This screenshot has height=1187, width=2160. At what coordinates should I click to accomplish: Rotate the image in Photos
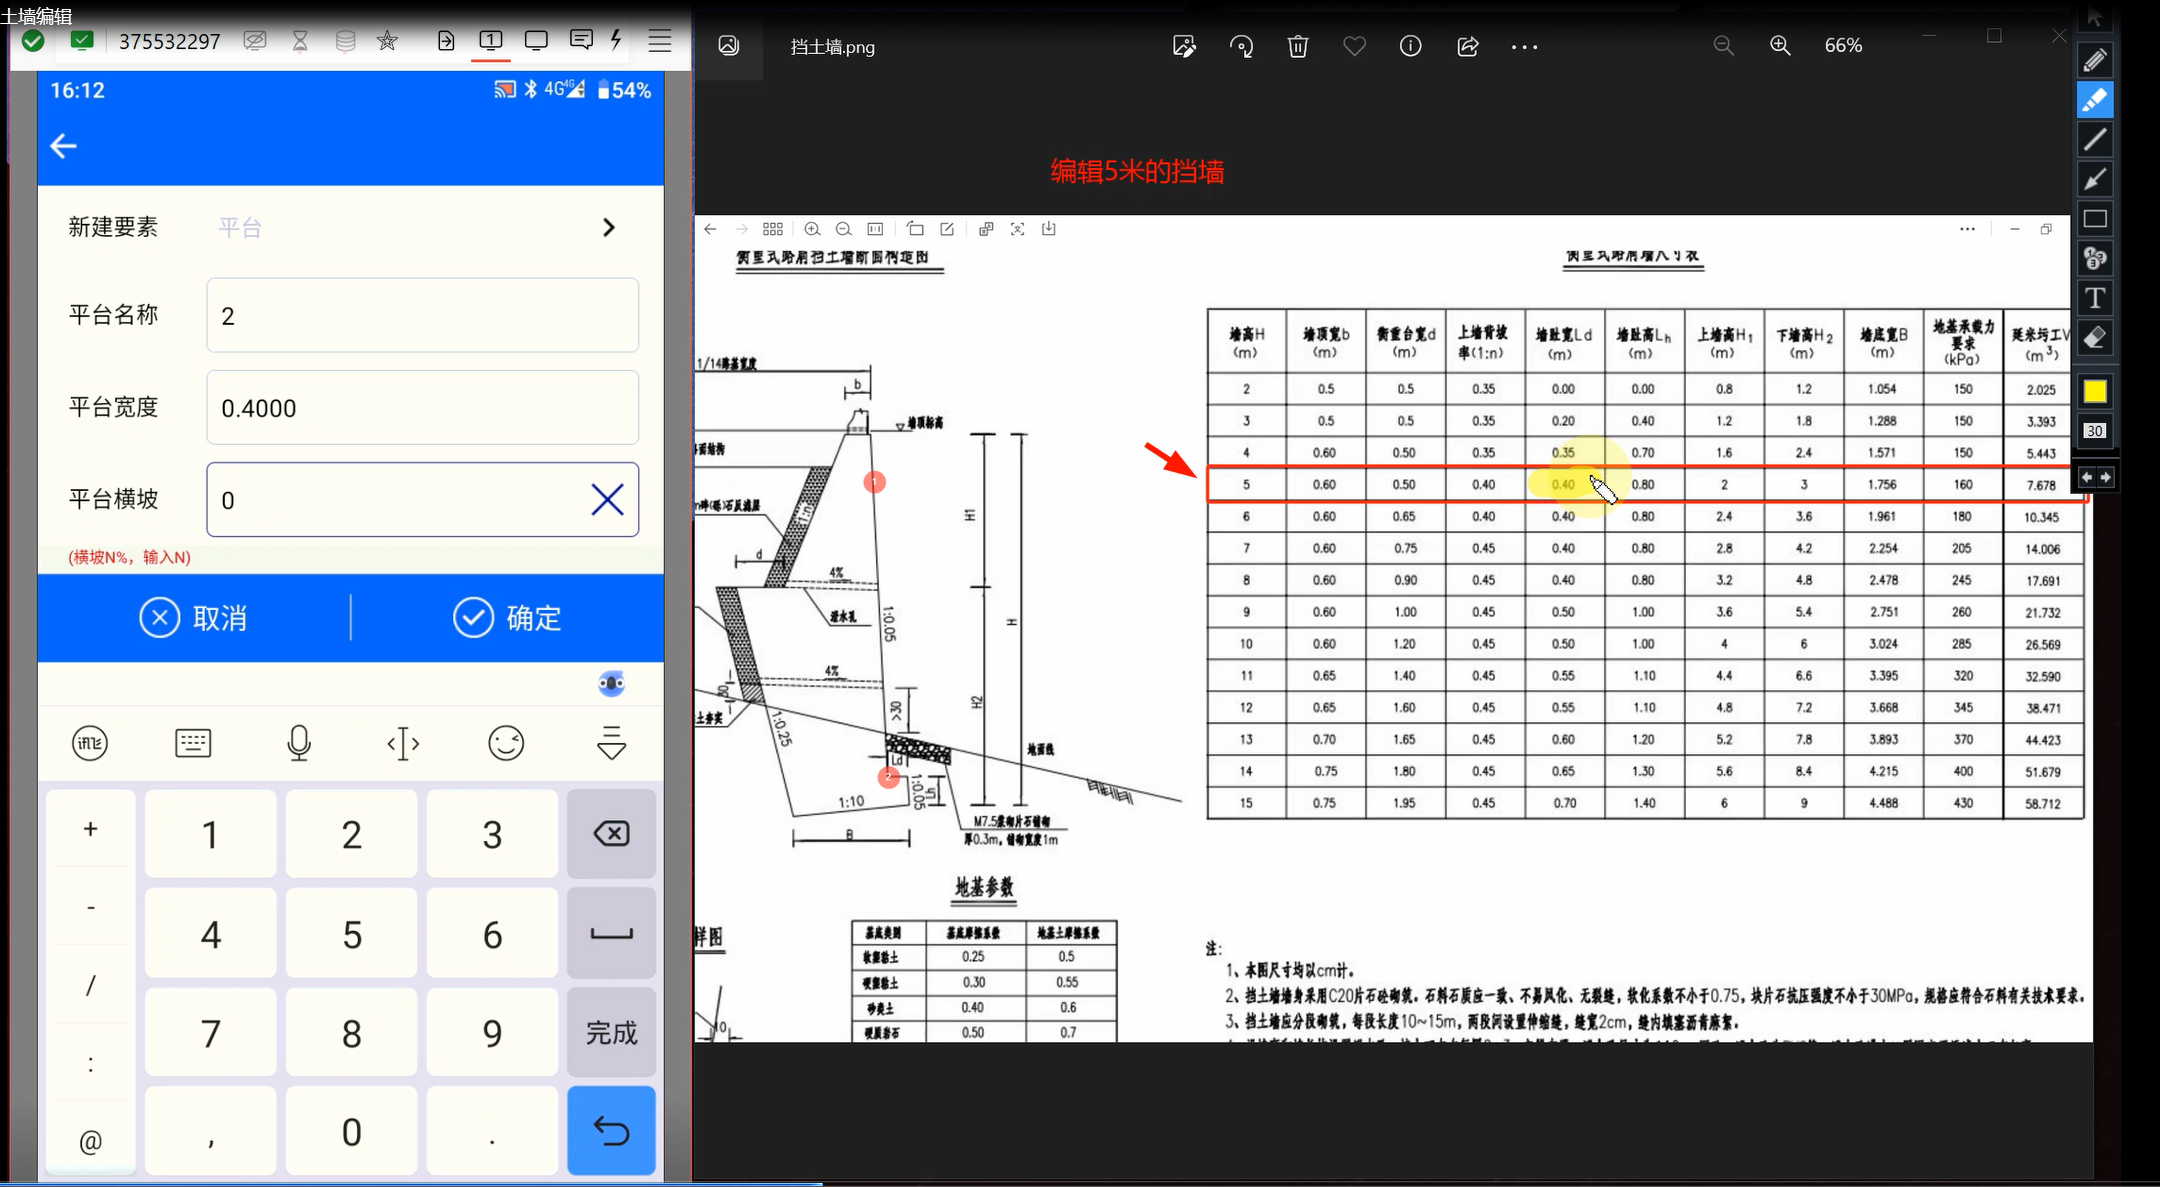tap(1241, 46)
